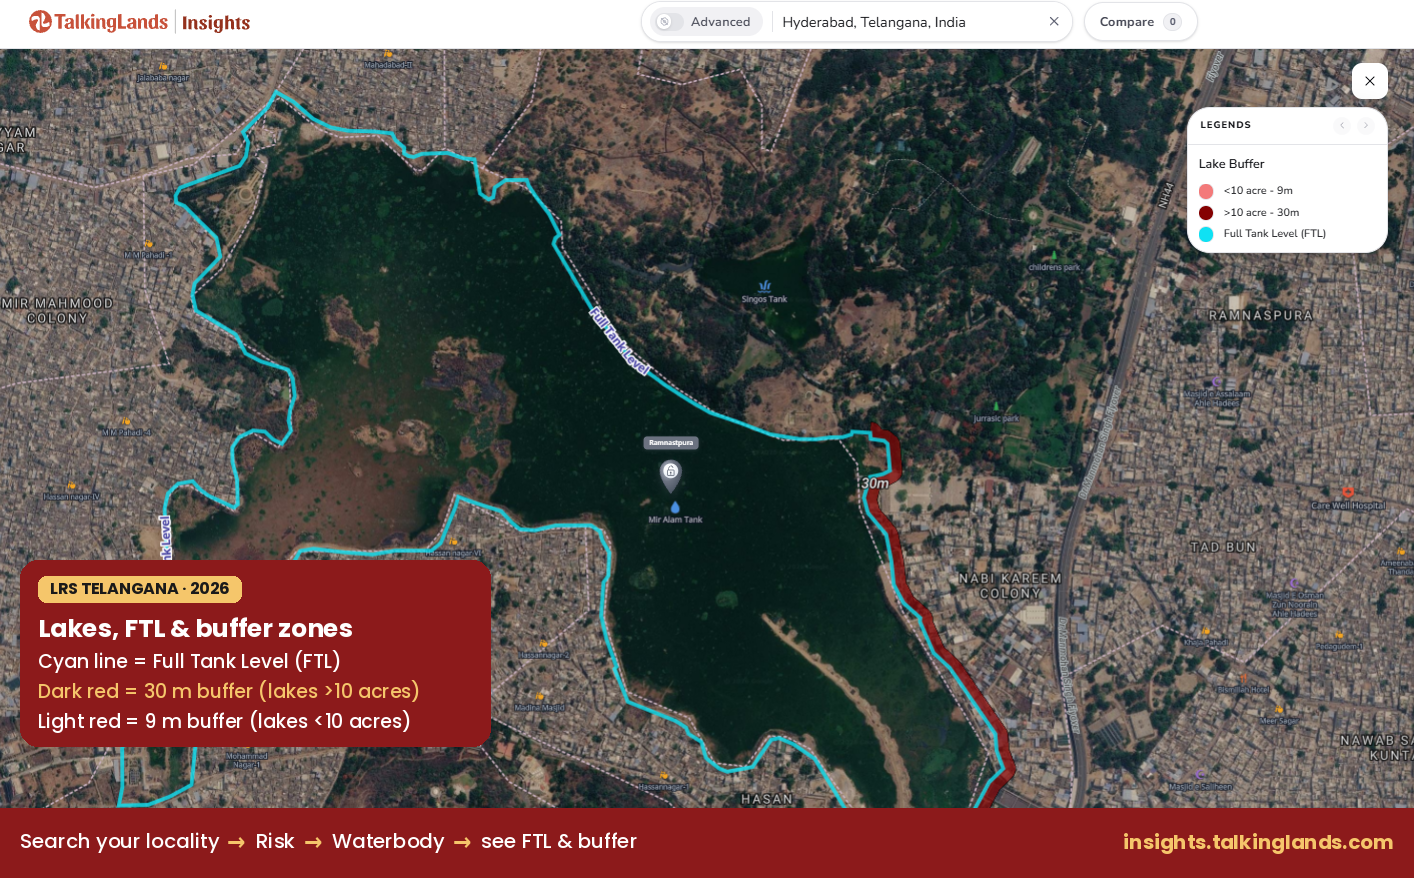
Task: Click the 'RAMNASPURA' locality label
Action: pyautogui.click(x=1261, y=315)
